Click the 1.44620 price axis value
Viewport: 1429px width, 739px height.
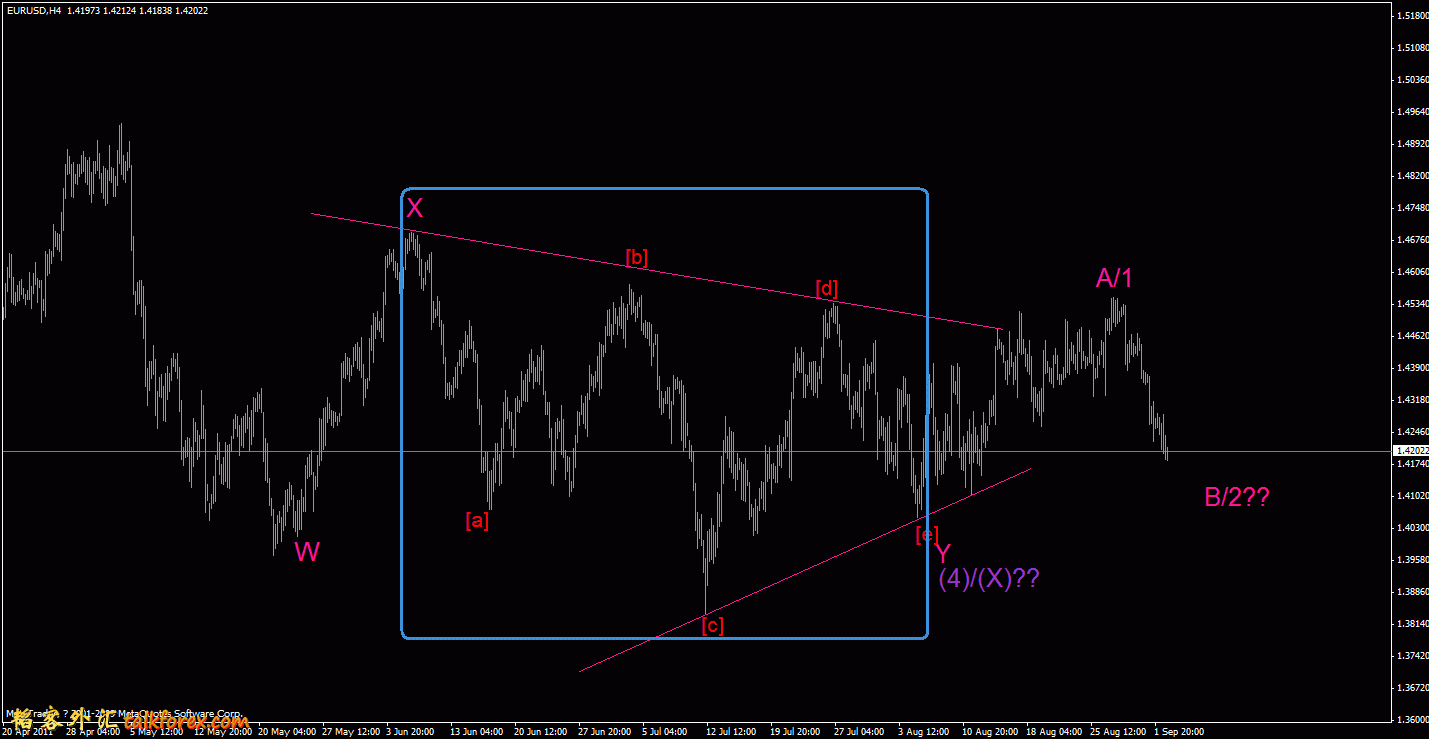coord(1412,335)
